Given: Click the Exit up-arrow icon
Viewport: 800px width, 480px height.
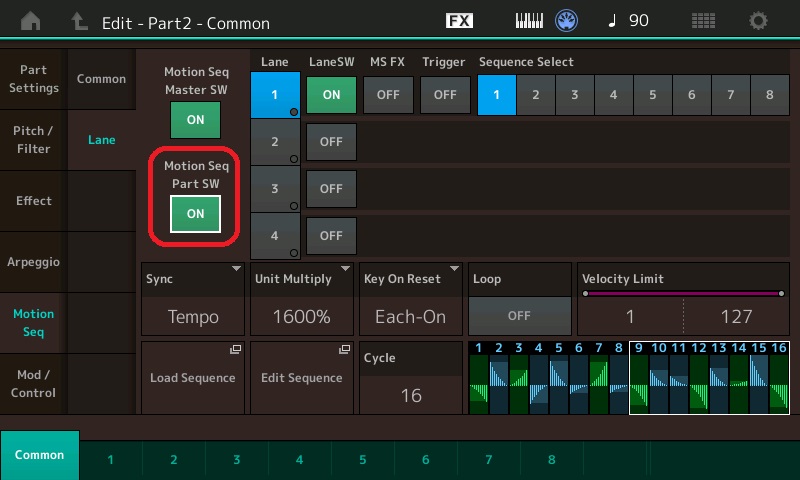Looking at the screenshot, I should click(79, 21).
